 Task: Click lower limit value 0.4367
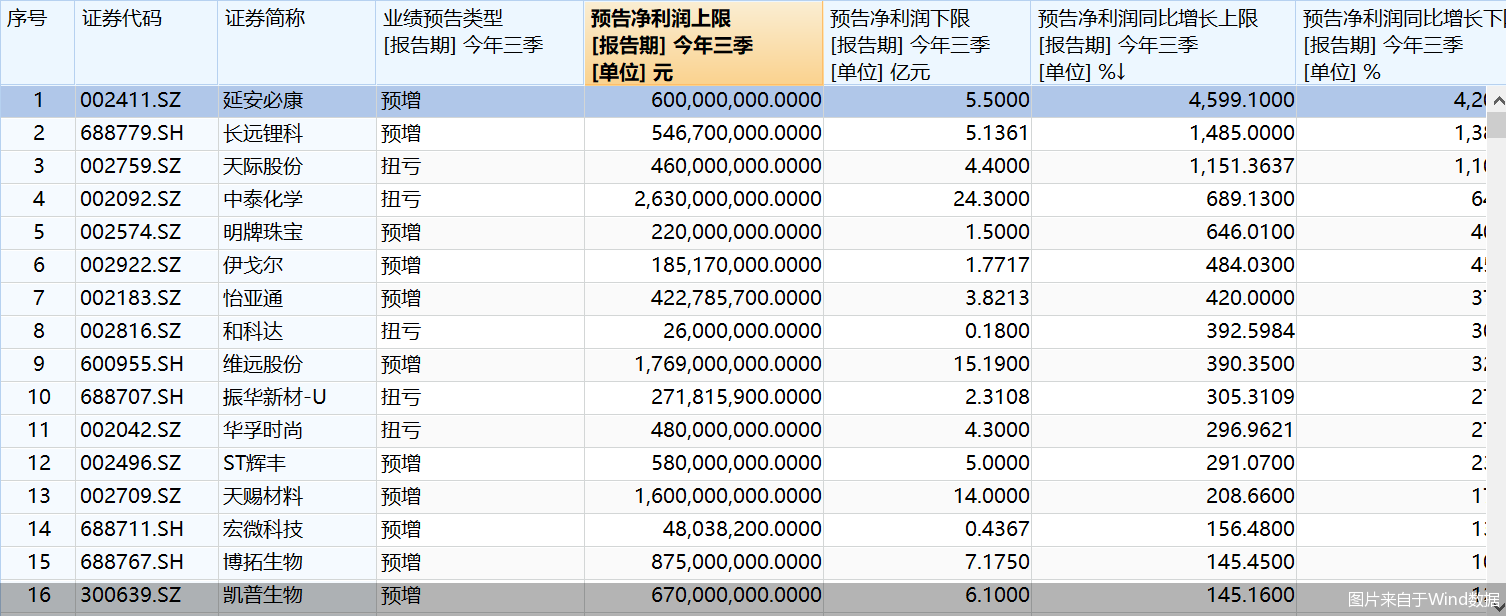[996, 529]
